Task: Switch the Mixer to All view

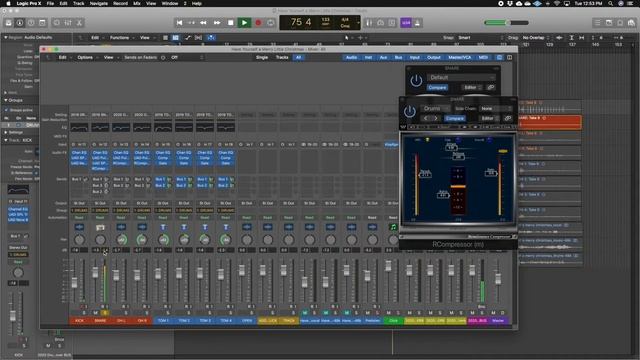Action: coord(298,58)
